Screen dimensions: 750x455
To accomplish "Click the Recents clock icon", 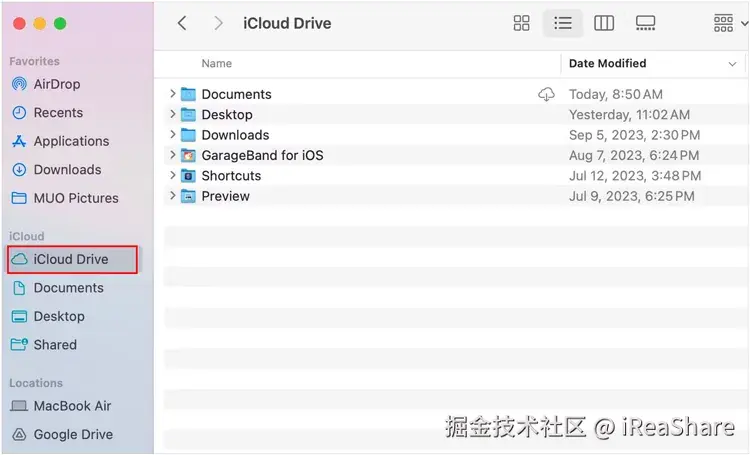I will click(x=19, y=113).
